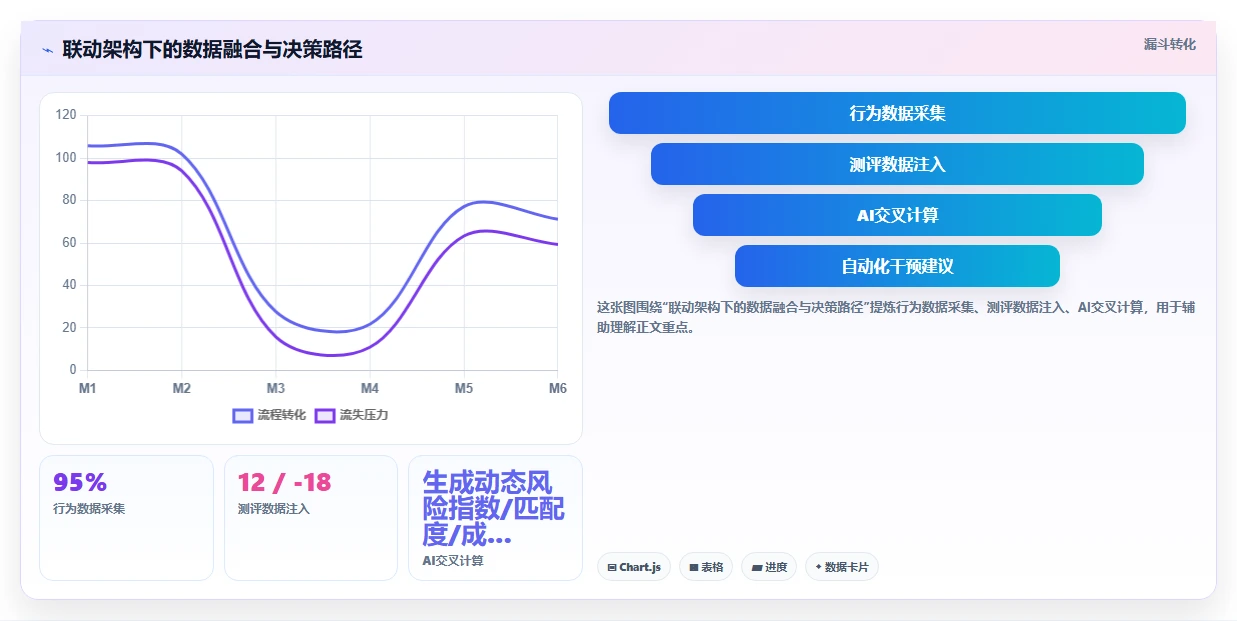Click the 生成动态风险指数 card text
Viewport: 1237px width, 621px height.
494,508
